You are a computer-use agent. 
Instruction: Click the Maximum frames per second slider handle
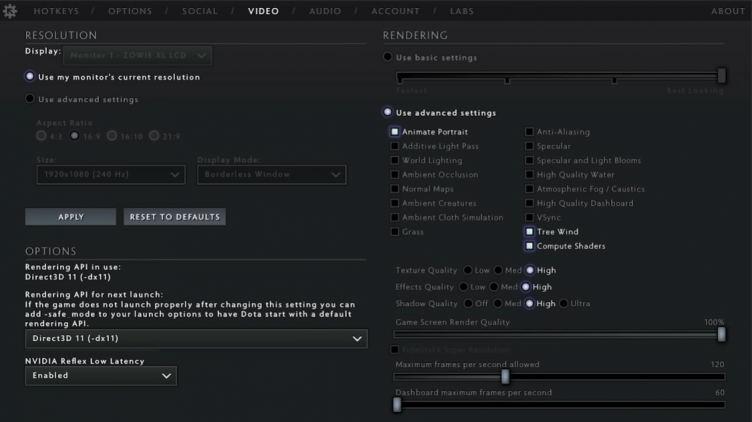coord(505,377)
